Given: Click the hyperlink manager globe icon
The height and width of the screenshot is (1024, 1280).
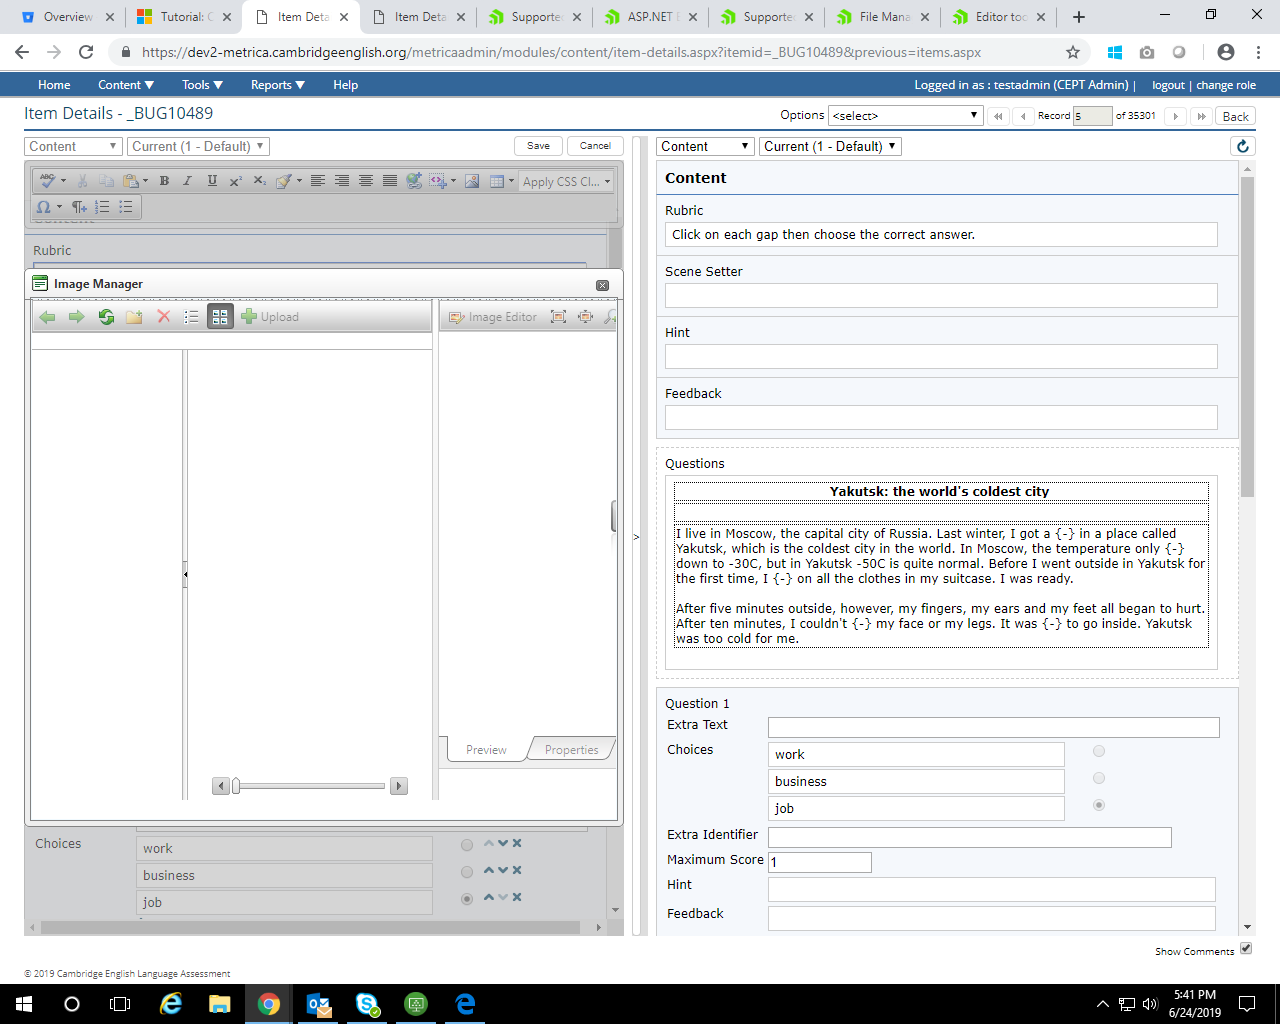Looking at the screenshot, I should coord(414,181).
